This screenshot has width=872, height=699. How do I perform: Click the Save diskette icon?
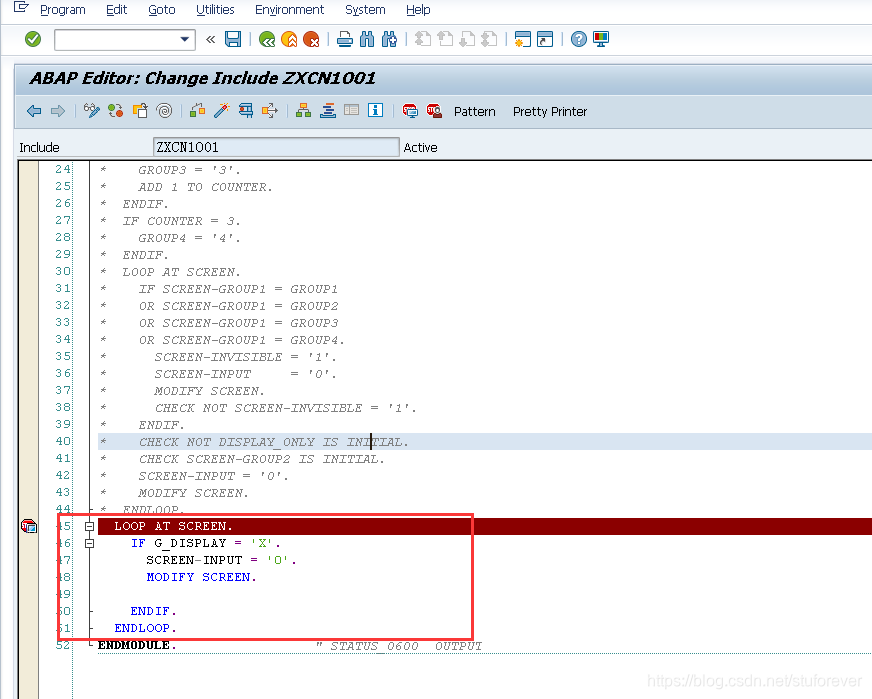pos(233,39)
